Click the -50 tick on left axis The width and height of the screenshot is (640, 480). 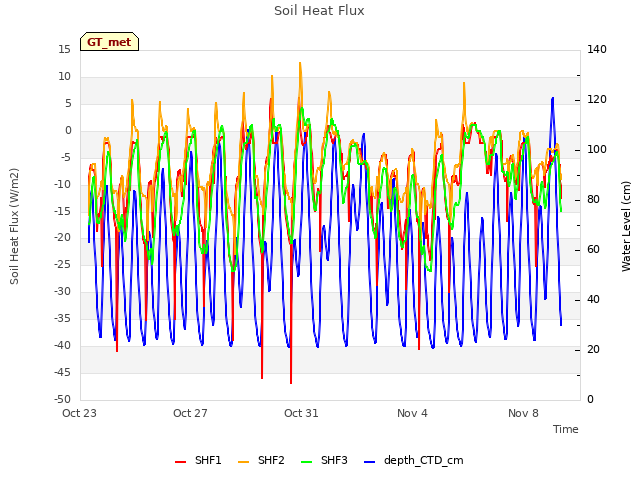point(62,400)
